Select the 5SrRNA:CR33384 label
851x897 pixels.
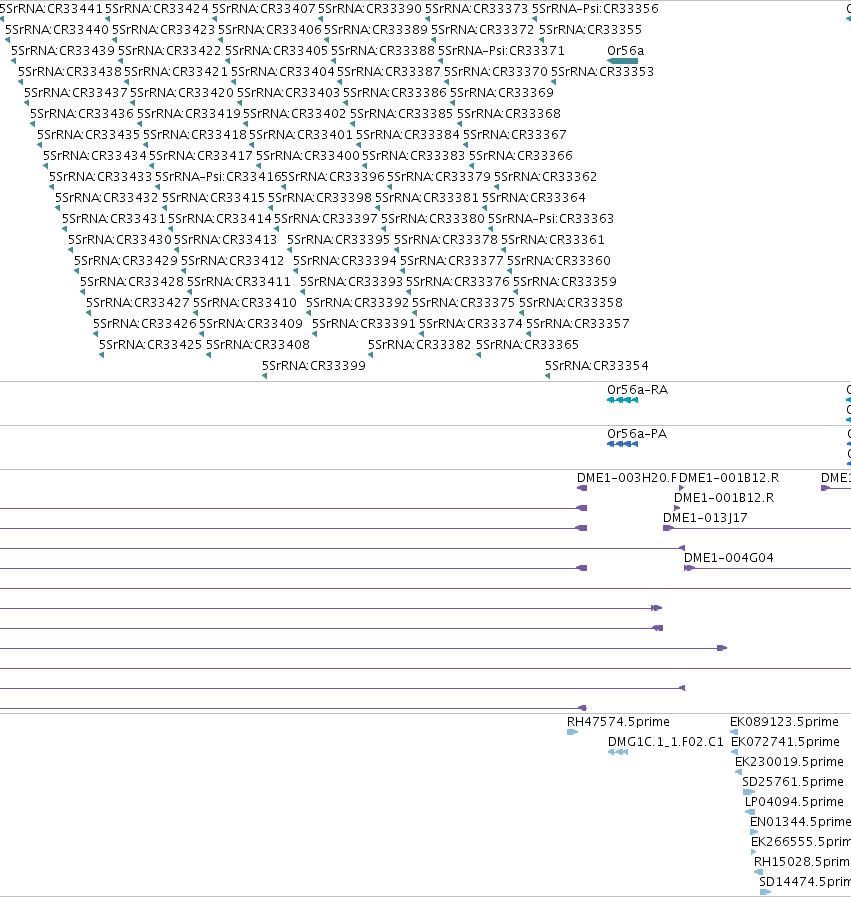point(408,135)
